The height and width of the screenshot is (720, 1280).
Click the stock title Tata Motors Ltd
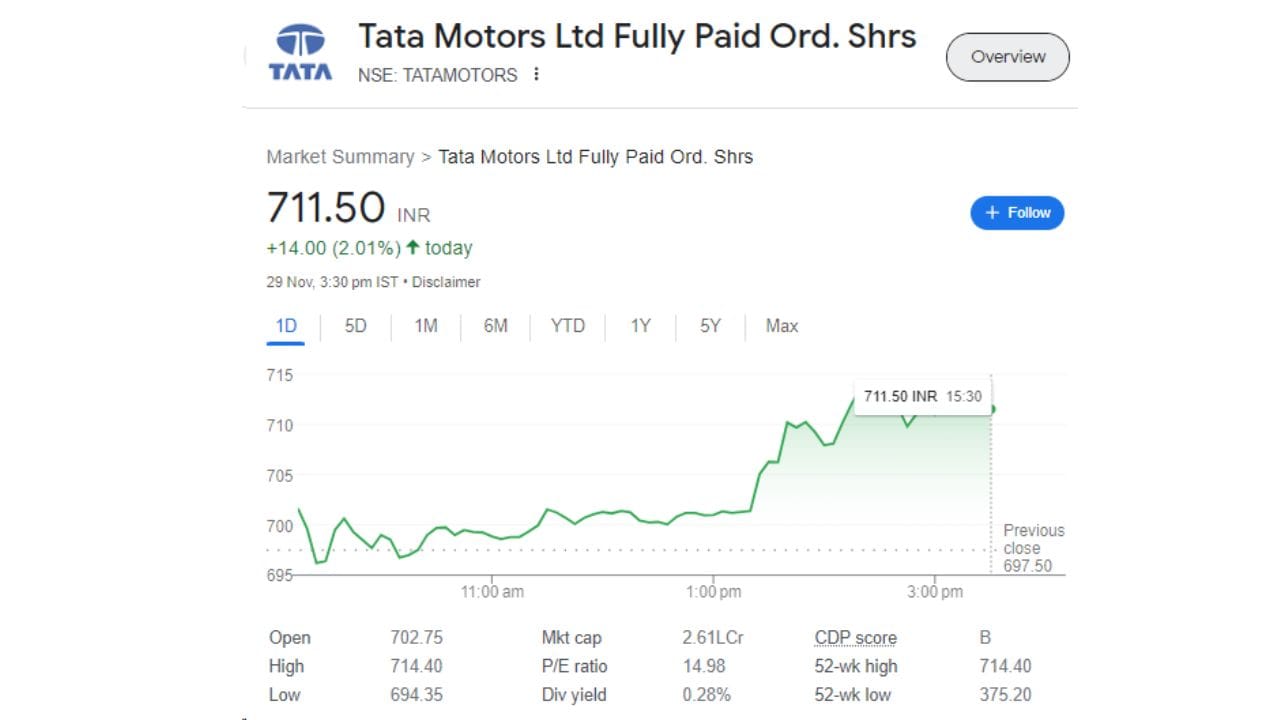(x=637, y=37)
